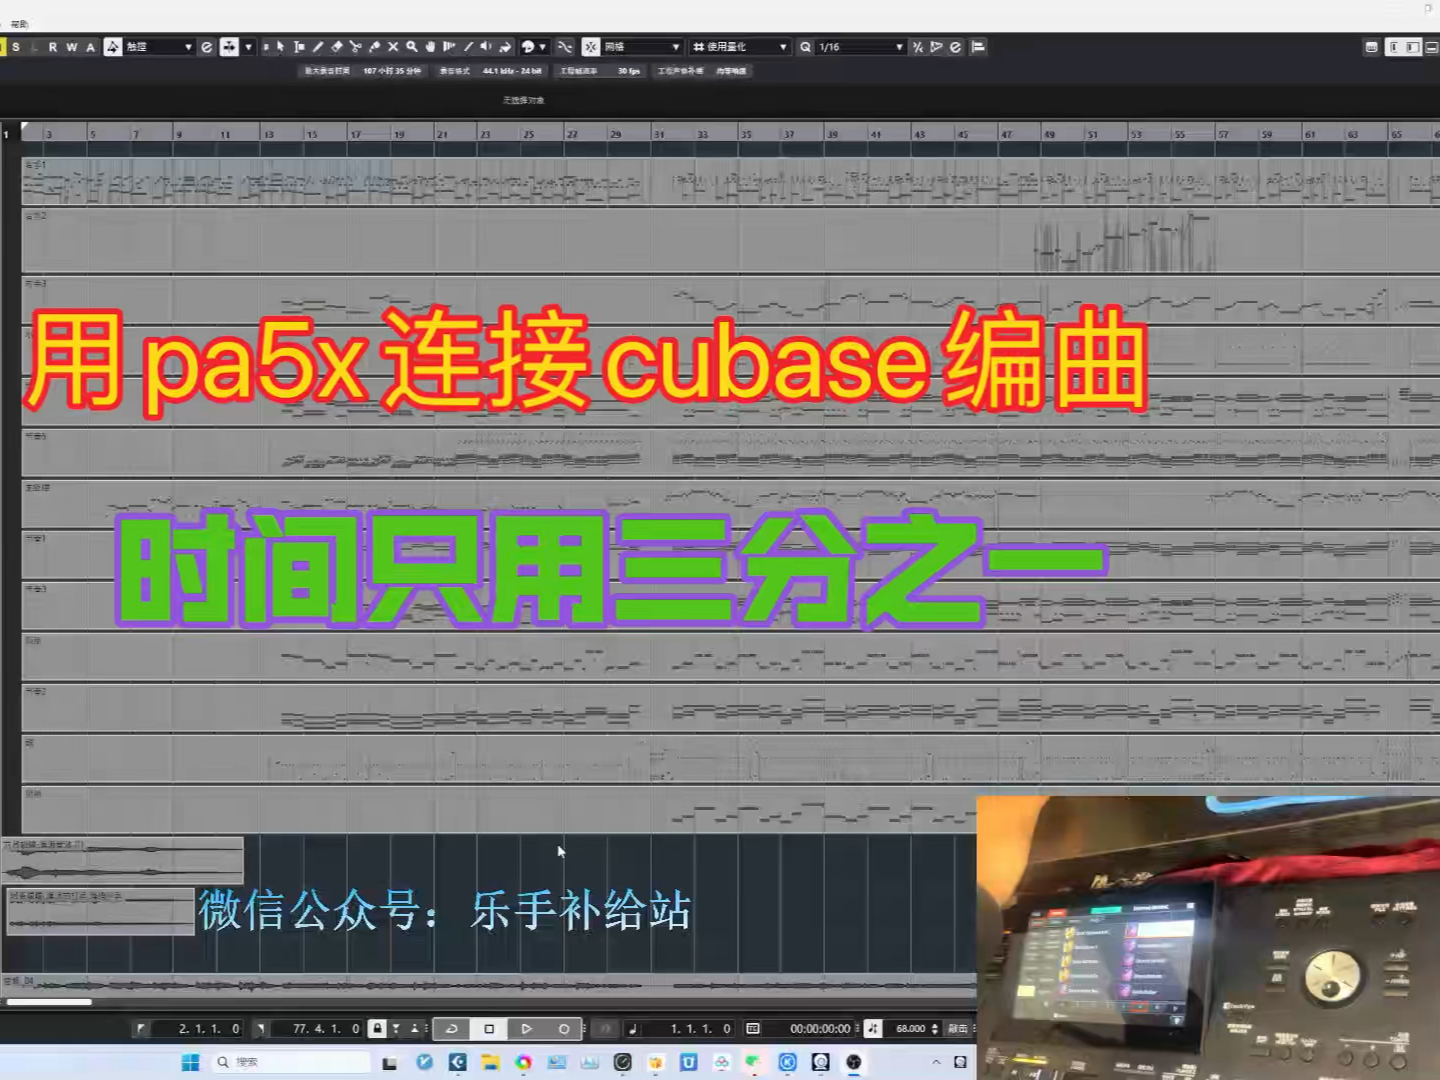
Task: Open the 1/16 quantize preset dropdown
Action: (x=861, y=47)
